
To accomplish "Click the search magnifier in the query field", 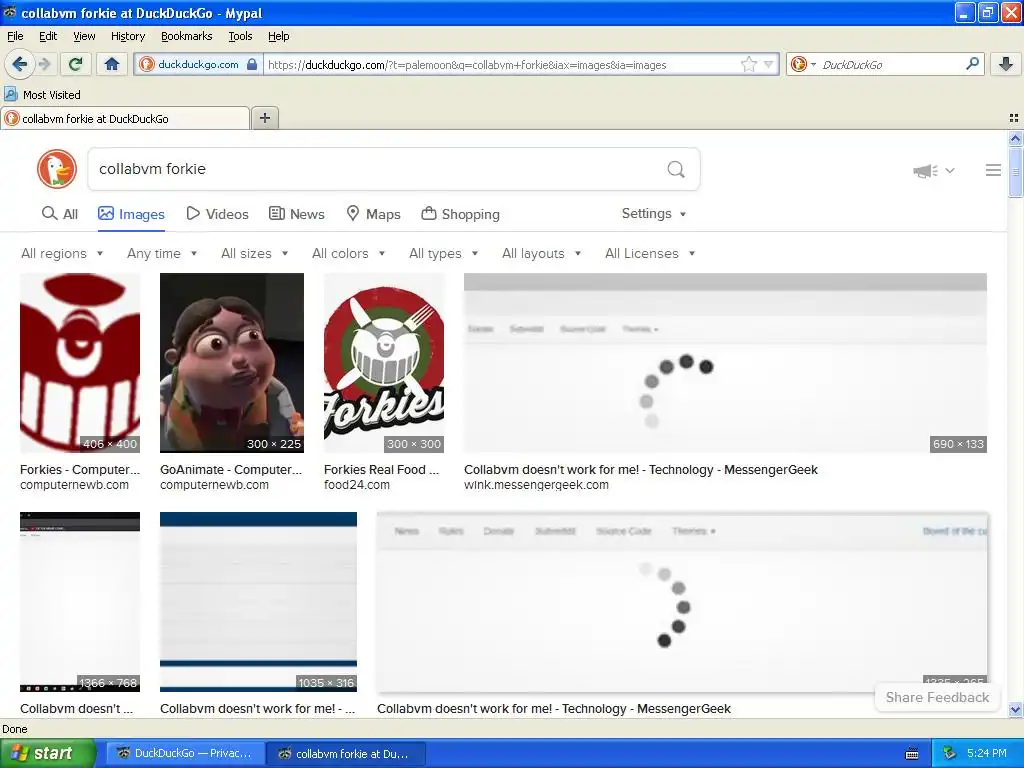I will tap(676, 169).
